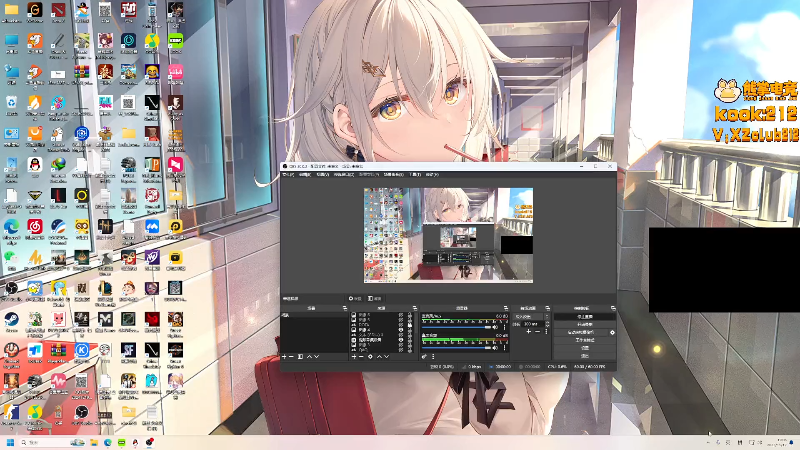Screen dimensions: 800x450
Task: Open Properties button on source toolbar
Action: [x=356, y=298]
